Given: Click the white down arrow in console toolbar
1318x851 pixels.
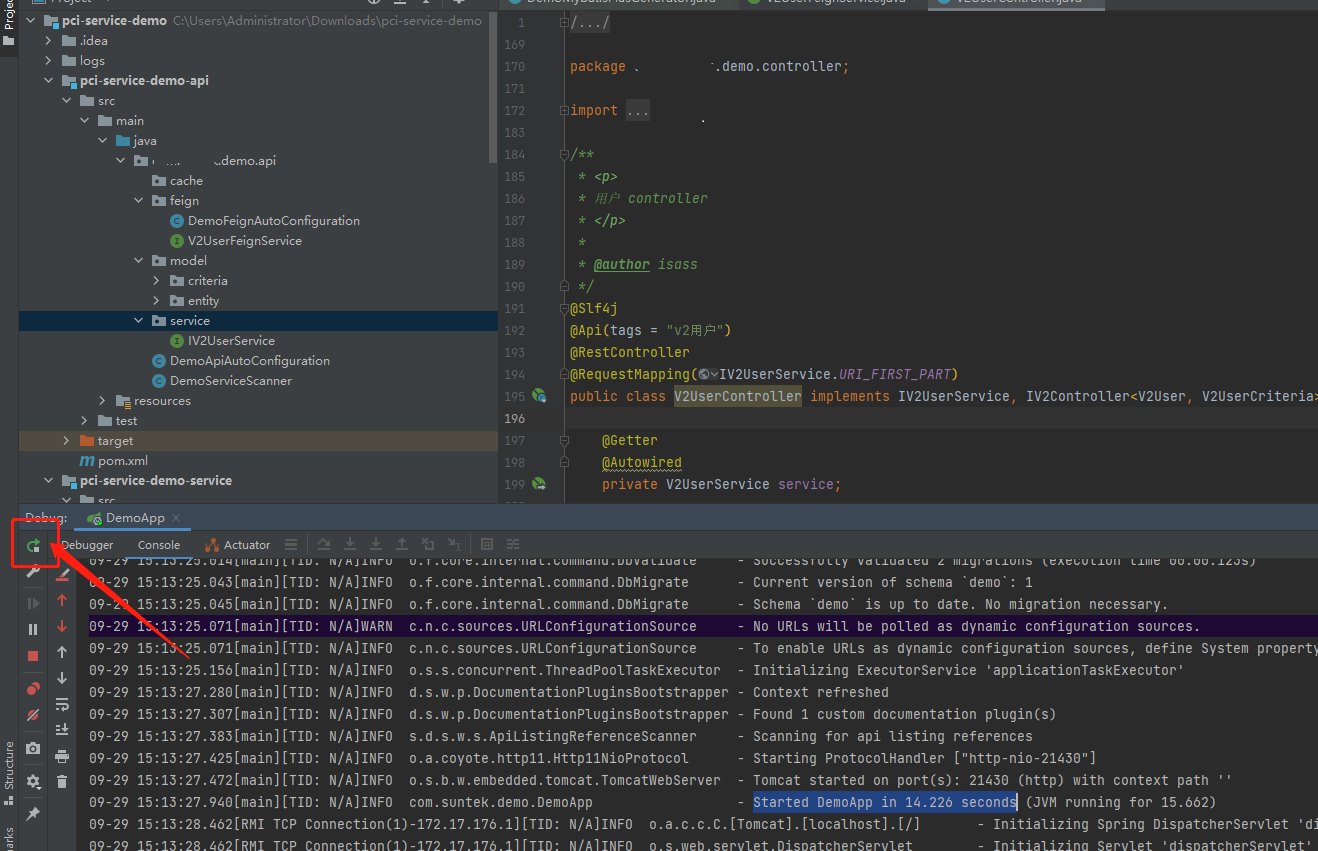Looking at the screenshot, I should pyautogui.click(x=62, y=678).
